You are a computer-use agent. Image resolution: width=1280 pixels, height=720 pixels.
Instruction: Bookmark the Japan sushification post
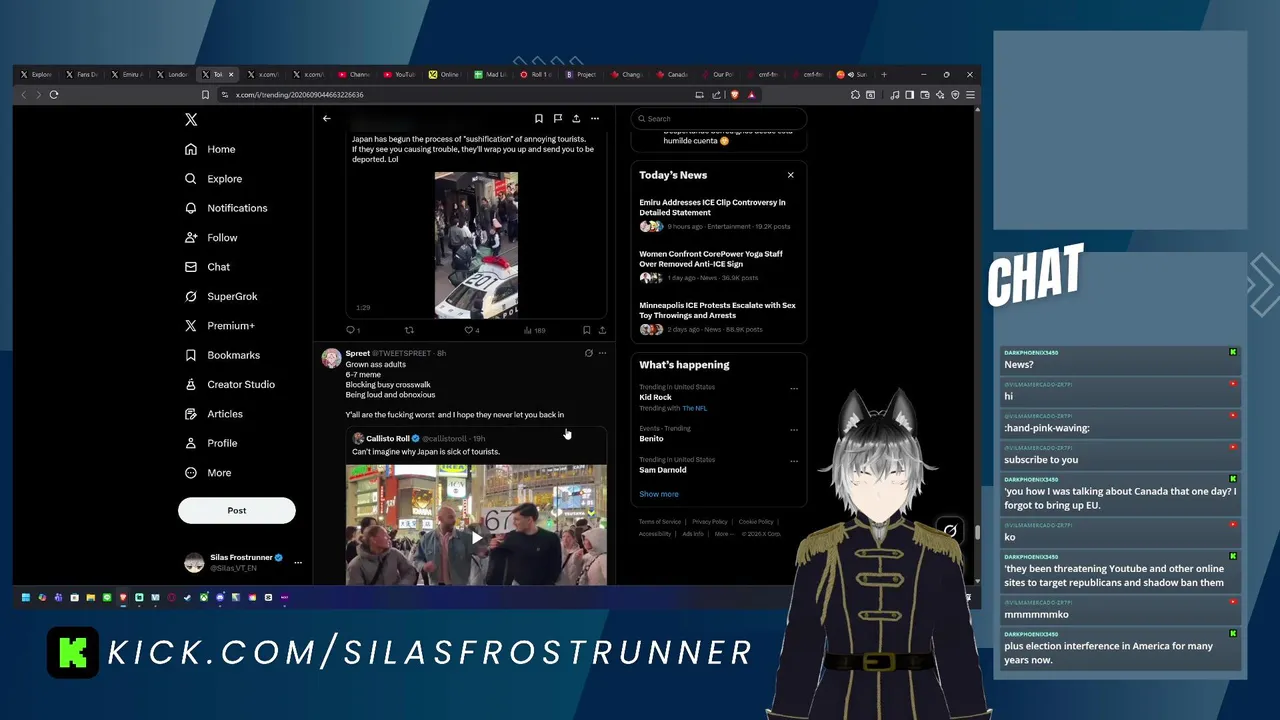(586, 330)
